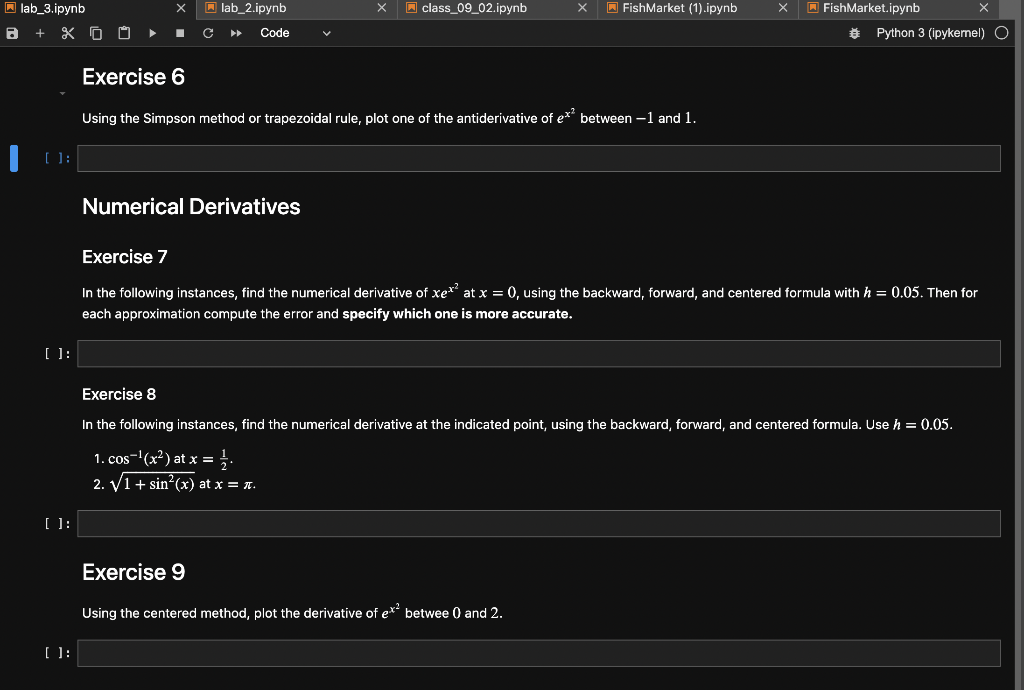Click the code cell under Exercise 6
Screen dimensions: 1024x690
click(539, 159)
